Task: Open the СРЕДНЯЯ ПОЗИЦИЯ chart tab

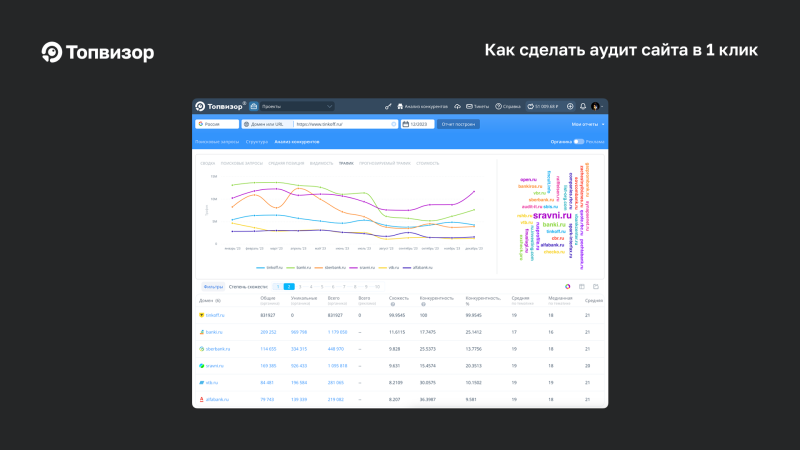Action: pos(286,163)
